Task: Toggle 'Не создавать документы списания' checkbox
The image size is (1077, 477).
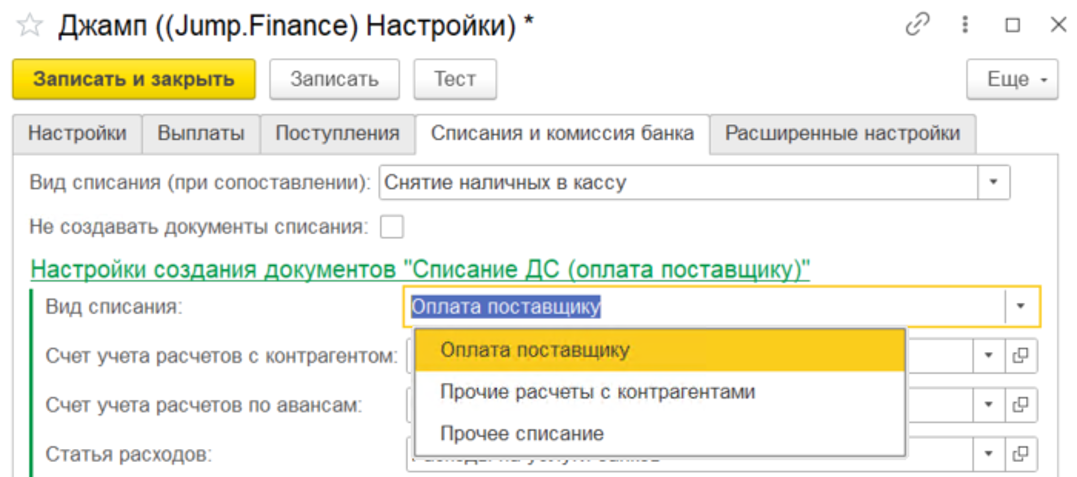Action: click(x=392, y=227)
